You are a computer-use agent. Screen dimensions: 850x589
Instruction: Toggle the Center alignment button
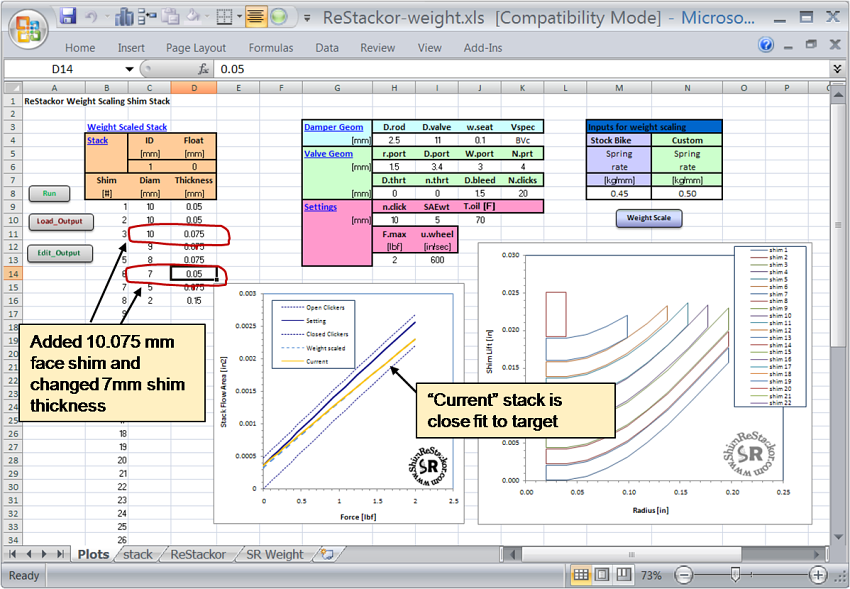[x=255, y=17]
